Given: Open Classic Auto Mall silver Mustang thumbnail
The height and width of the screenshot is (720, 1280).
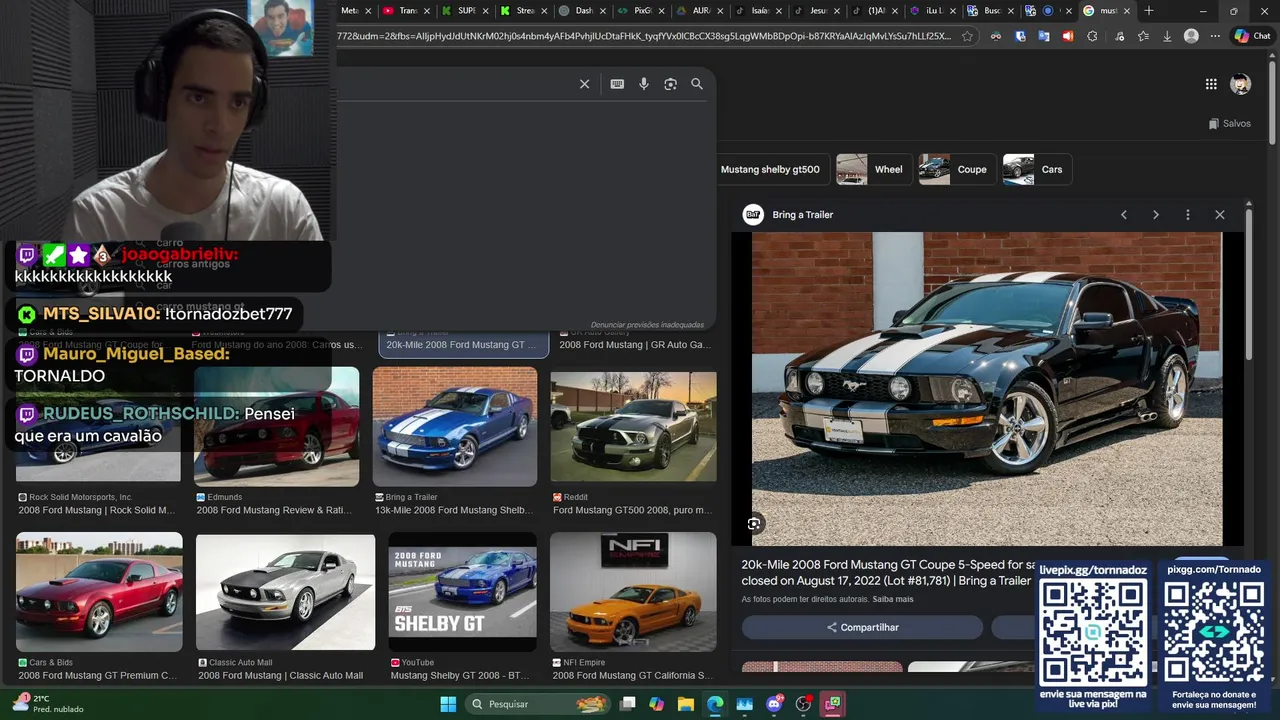Looking at the screenshot, I should tap(285, 592).
